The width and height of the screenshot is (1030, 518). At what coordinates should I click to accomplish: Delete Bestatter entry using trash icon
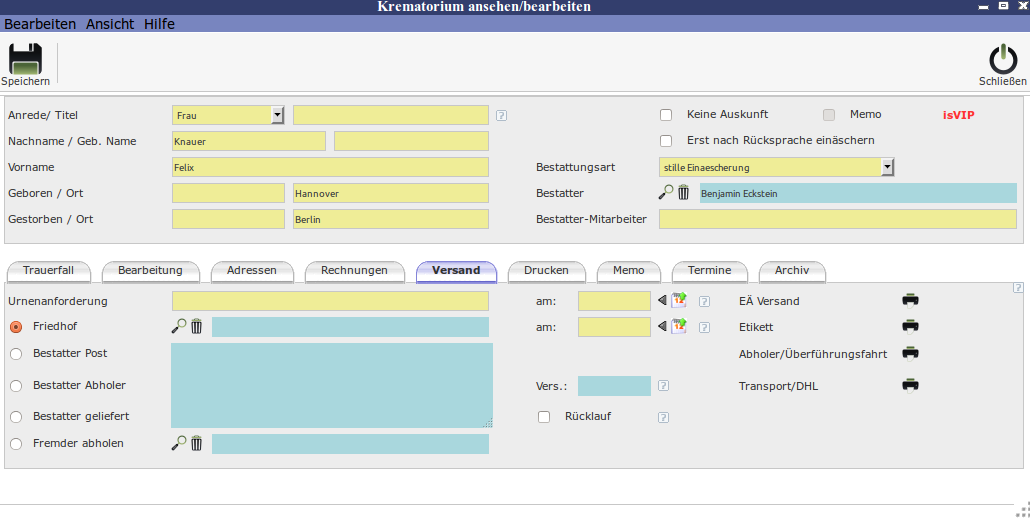coord(684,193)
